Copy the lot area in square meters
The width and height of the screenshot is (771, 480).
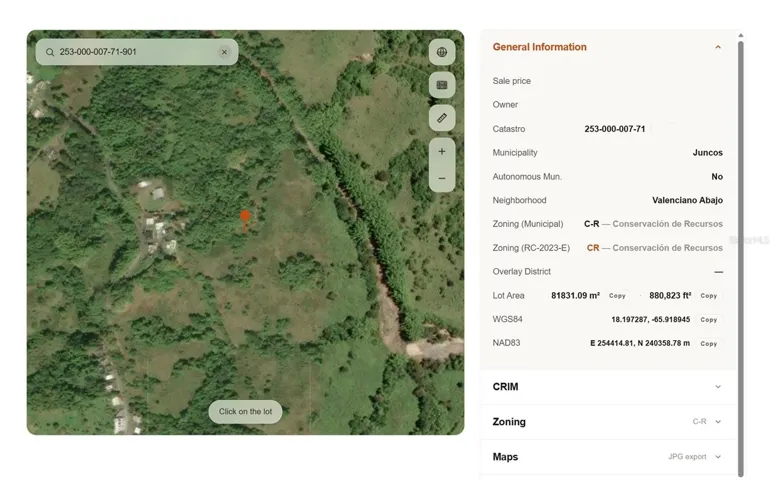point(617,296)
